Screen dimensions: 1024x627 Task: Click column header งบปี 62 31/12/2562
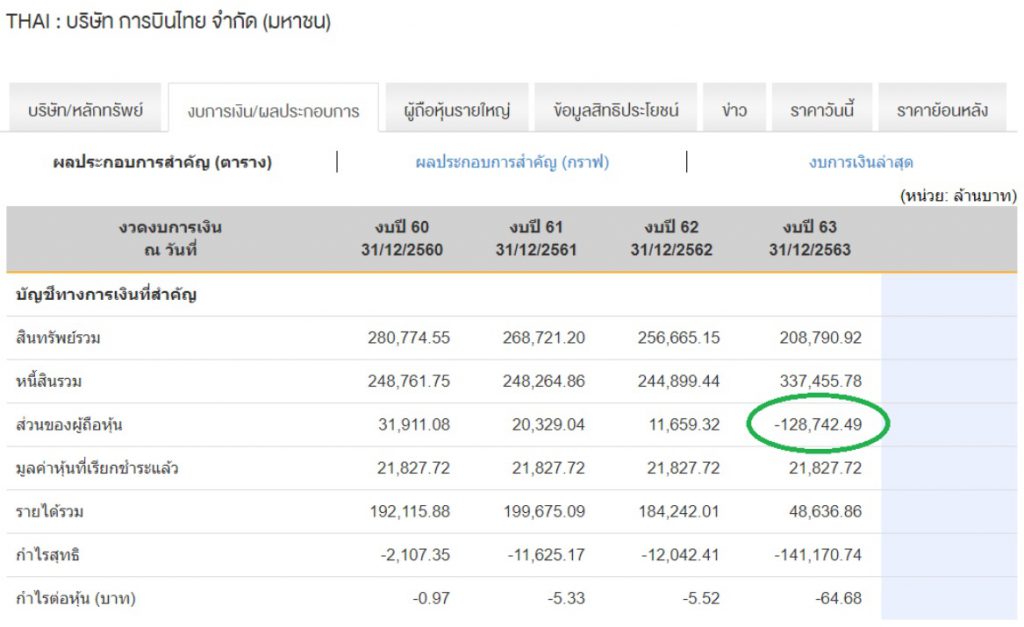(671, 238)
